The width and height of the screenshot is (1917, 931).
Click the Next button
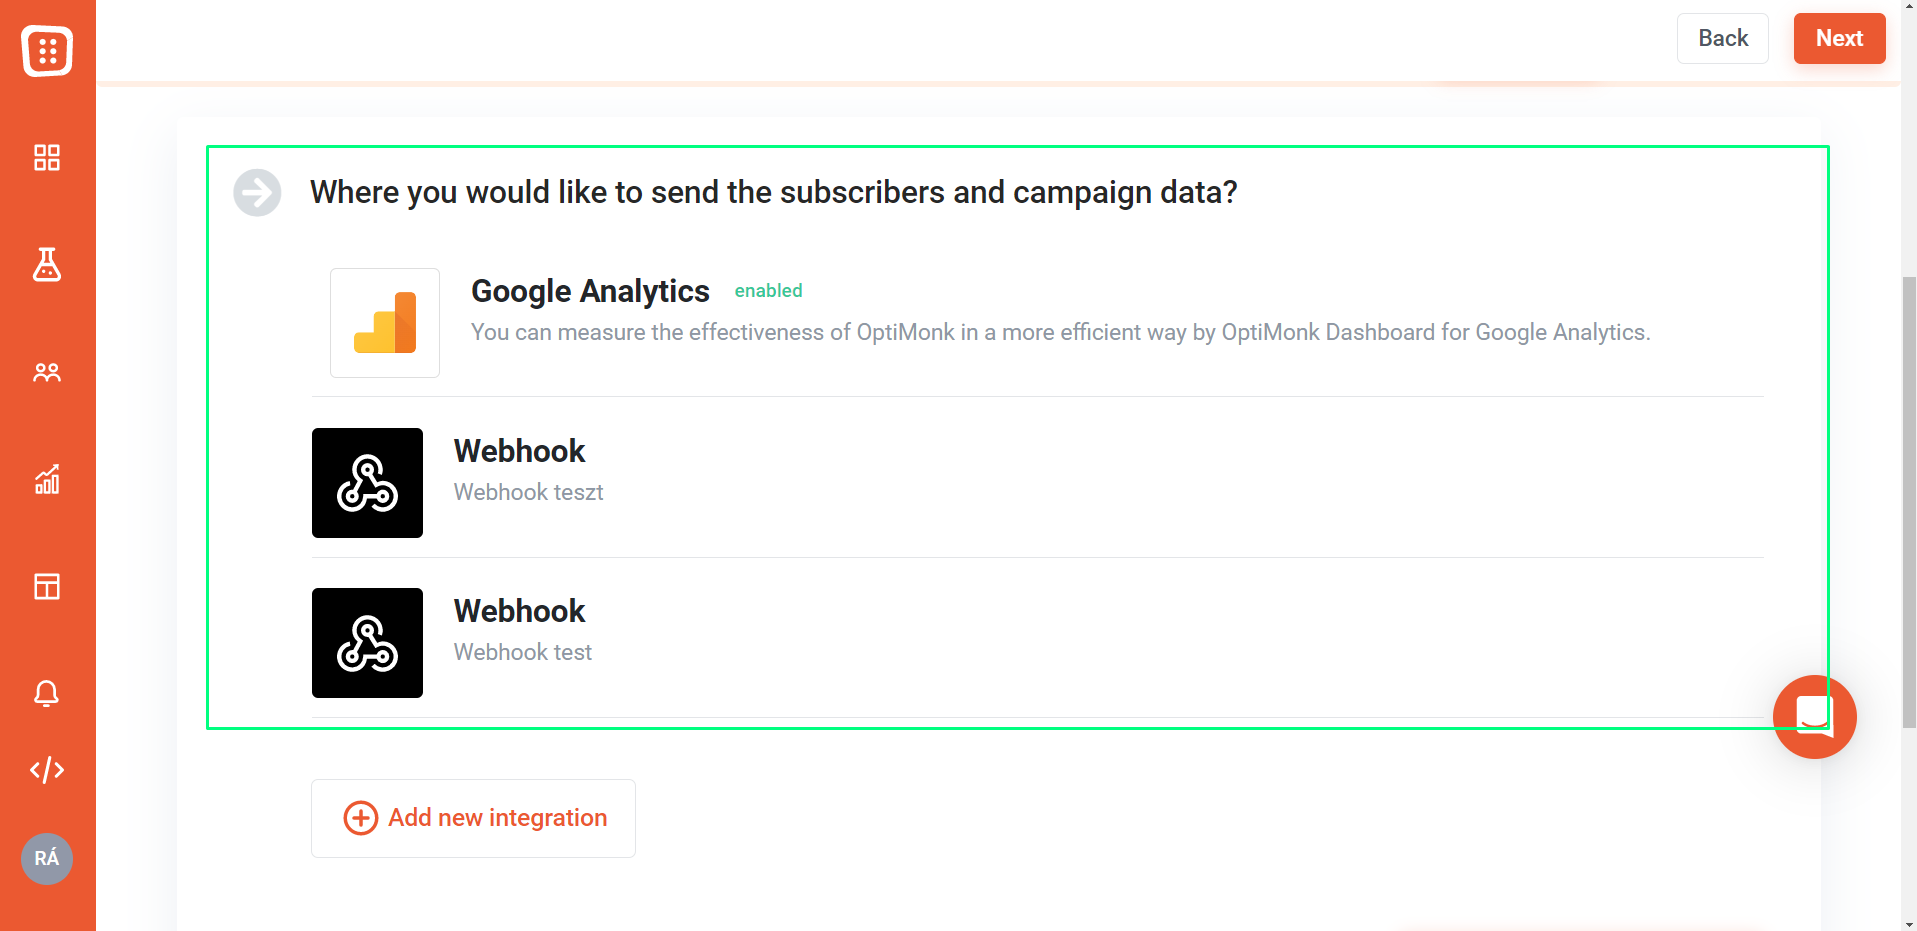click(x=1839, y=38)
